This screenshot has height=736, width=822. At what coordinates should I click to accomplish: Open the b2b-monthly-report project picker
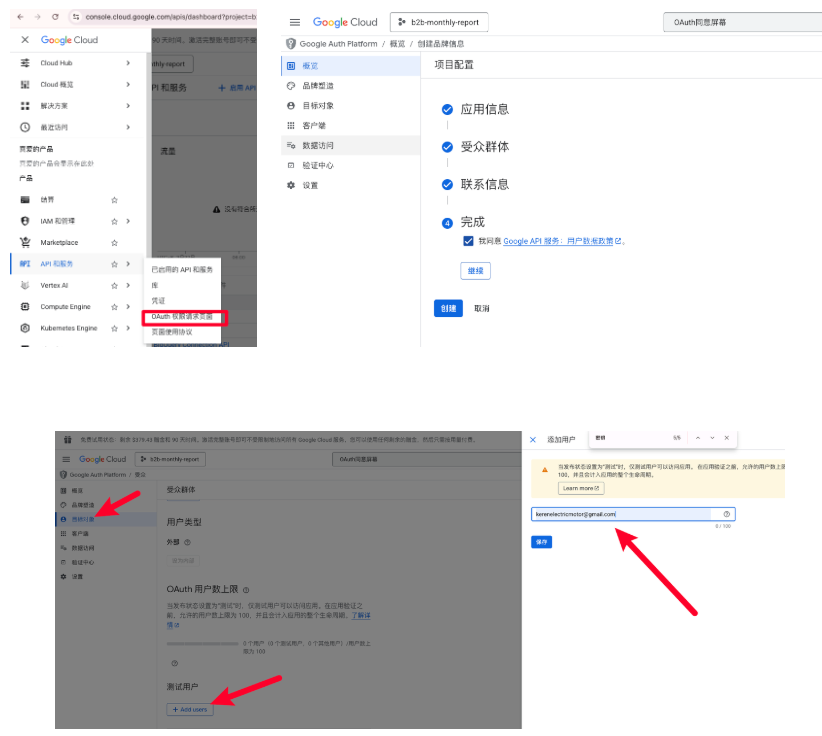tap(439, 22)
